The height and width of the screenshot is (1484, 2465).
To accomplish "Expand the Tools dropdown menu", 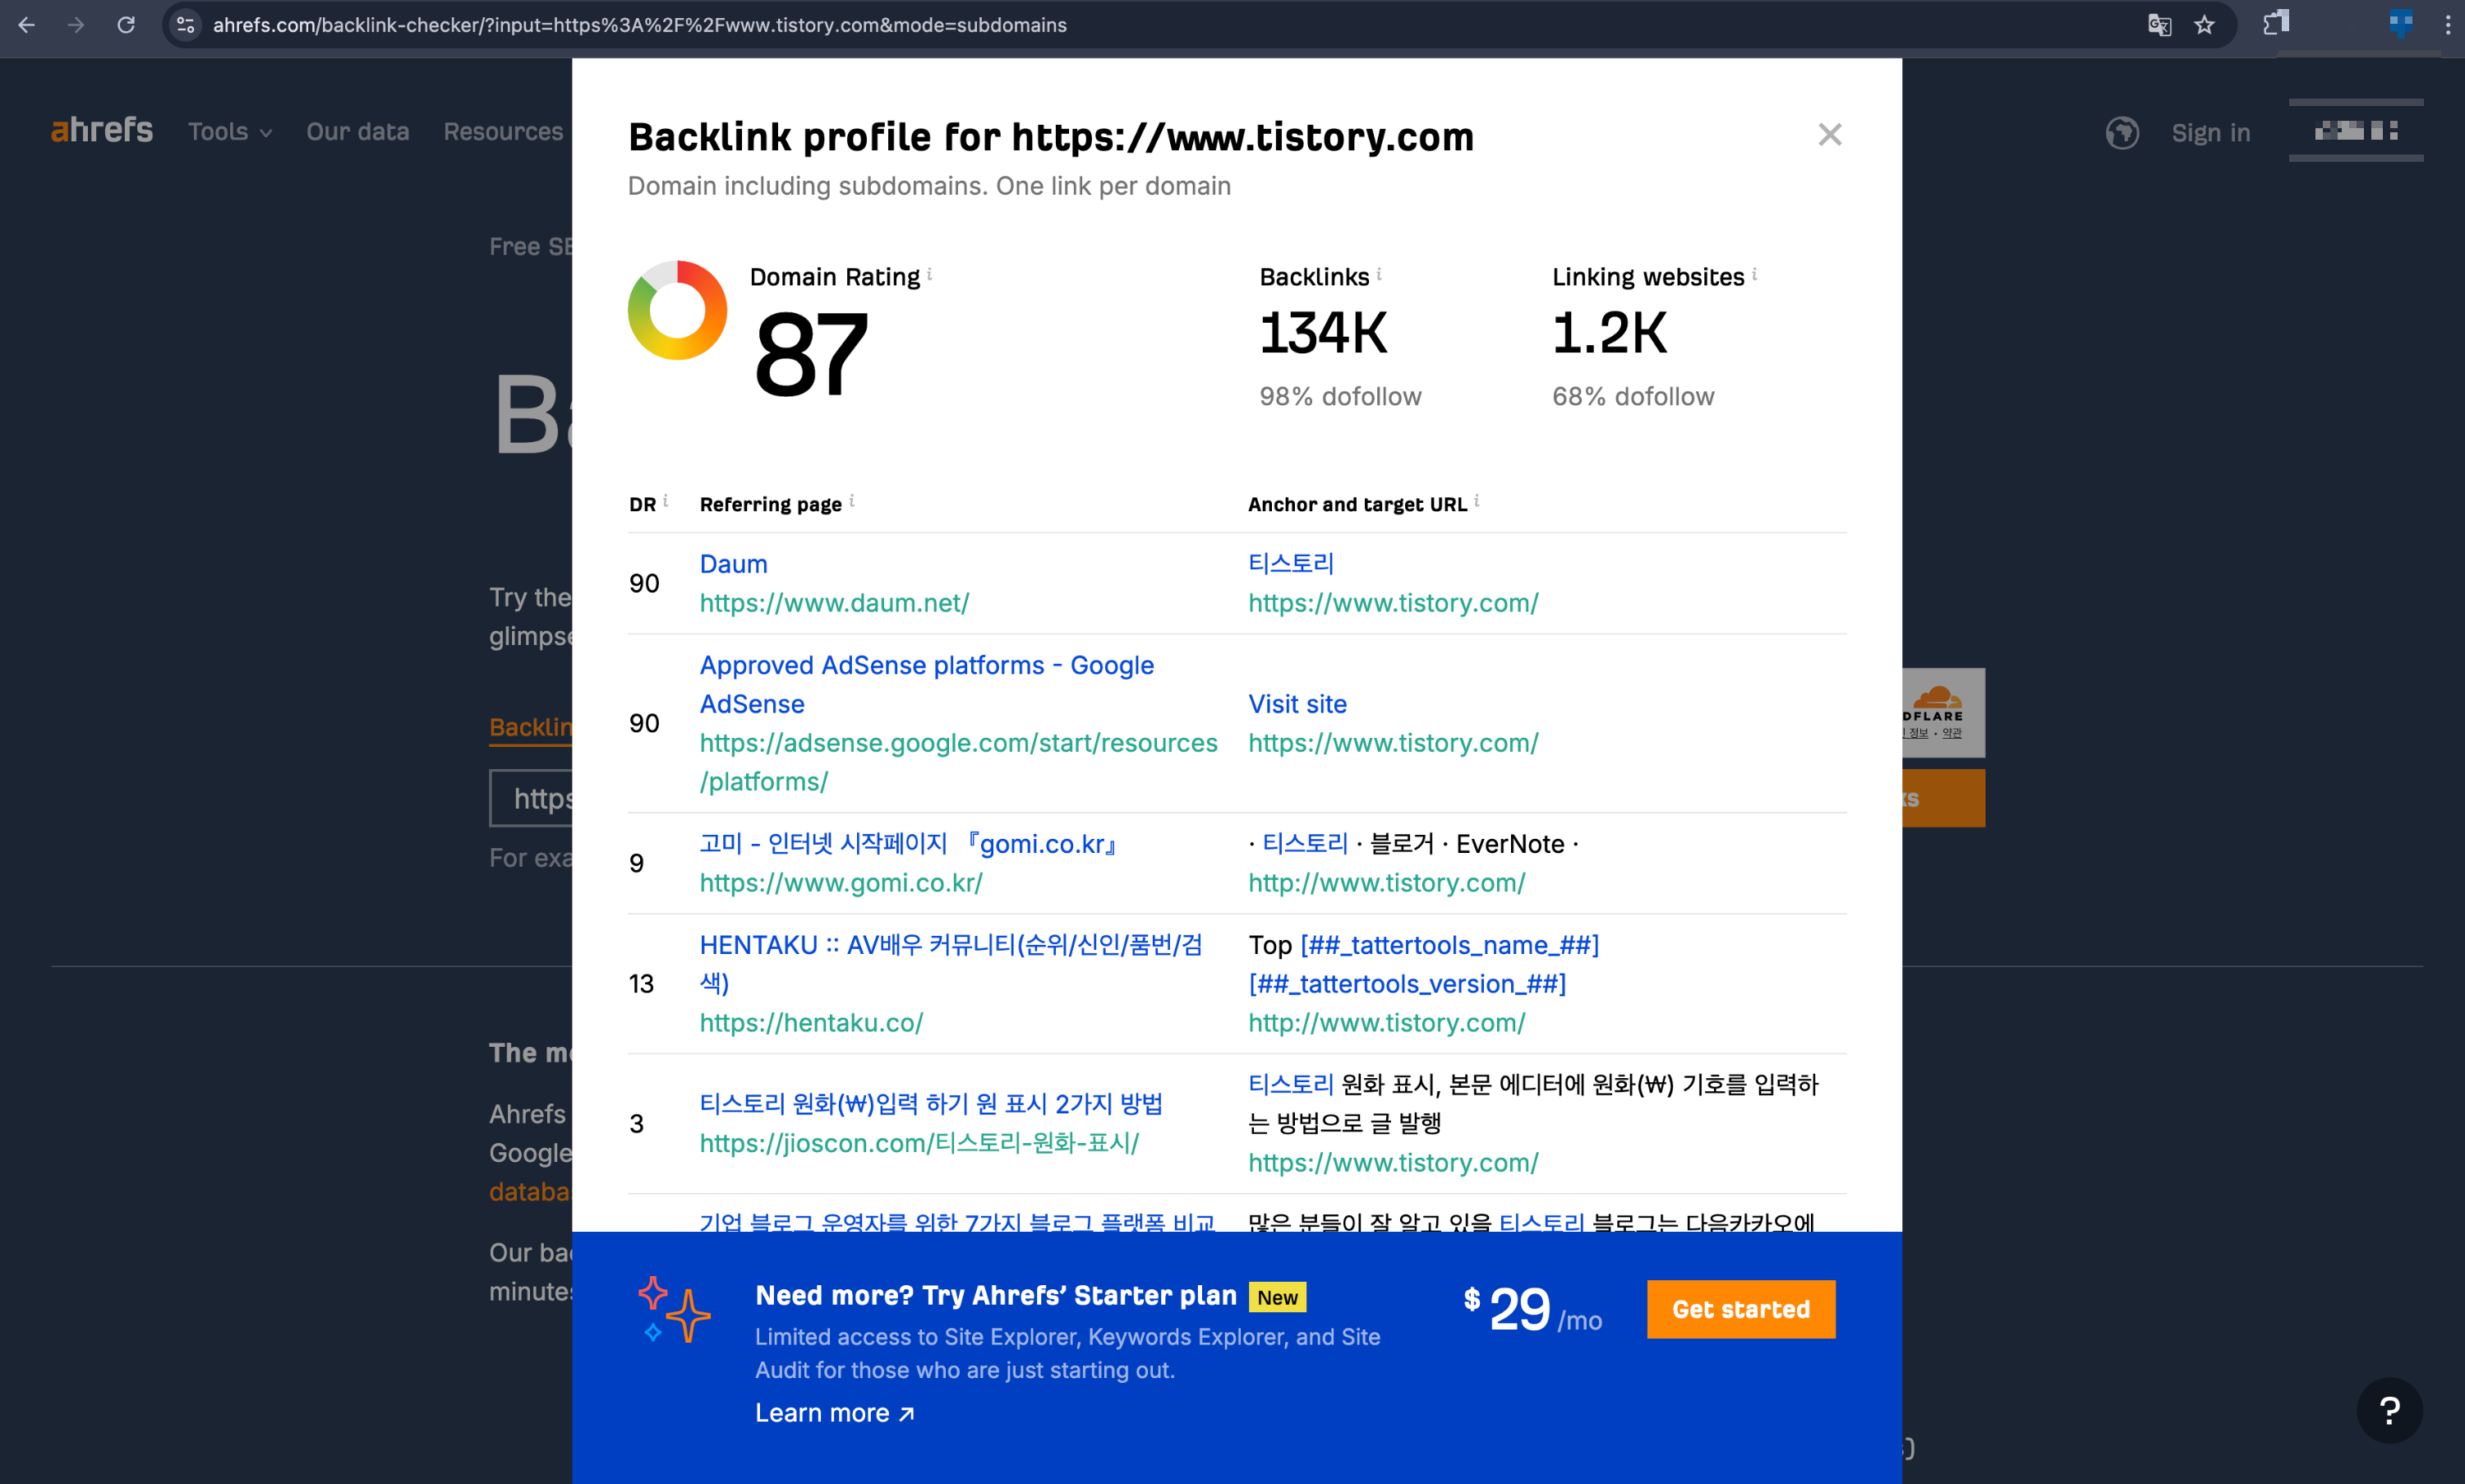I will [x=230, y=132].
